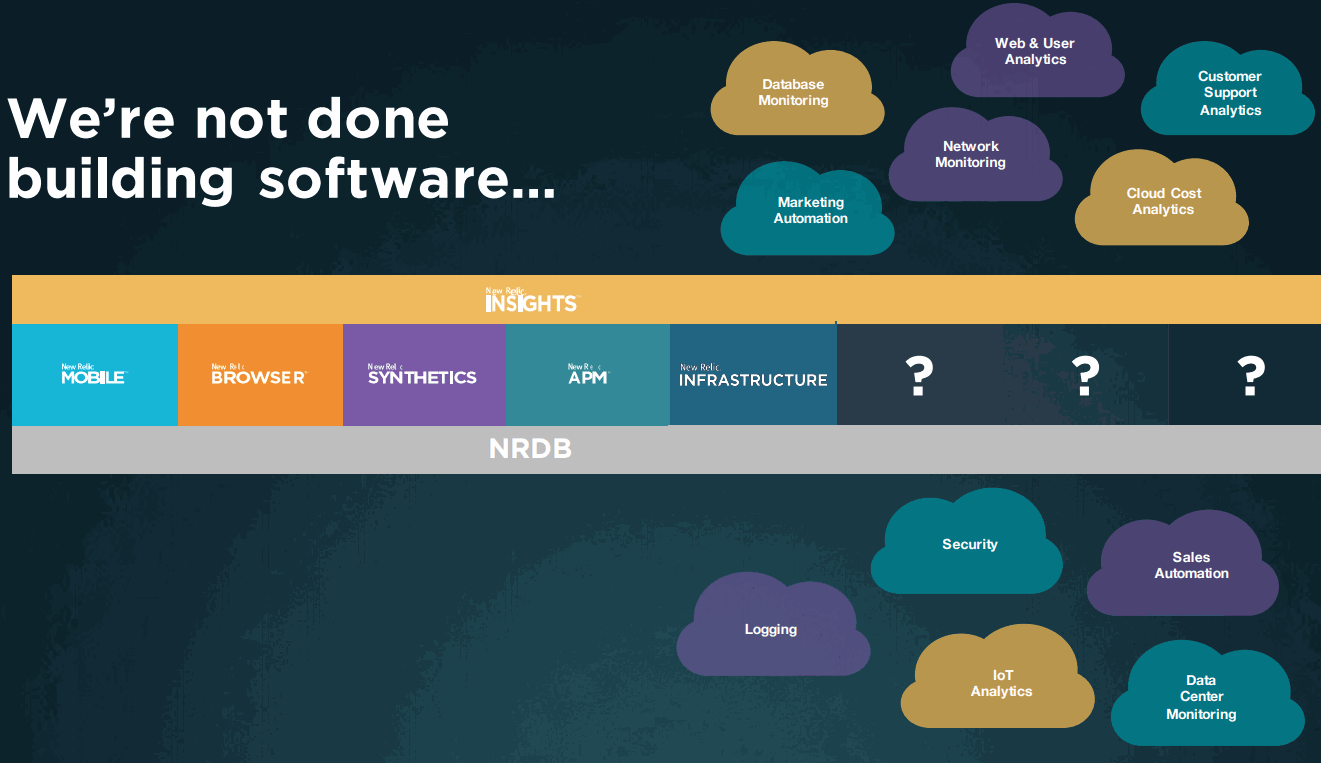The width and height of the screenshot is (1321, 763).
Task: Click the middle question mark tile
Action: pos(1086,374)
